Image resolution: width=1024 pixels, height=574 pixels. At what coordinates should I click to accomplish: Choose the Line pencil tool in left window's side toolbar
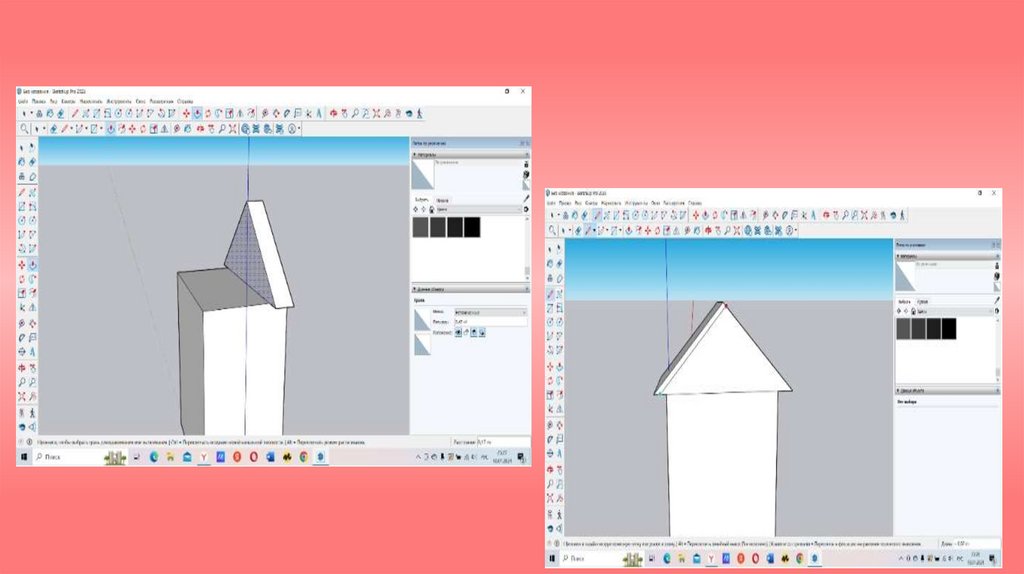pos(22,192)
